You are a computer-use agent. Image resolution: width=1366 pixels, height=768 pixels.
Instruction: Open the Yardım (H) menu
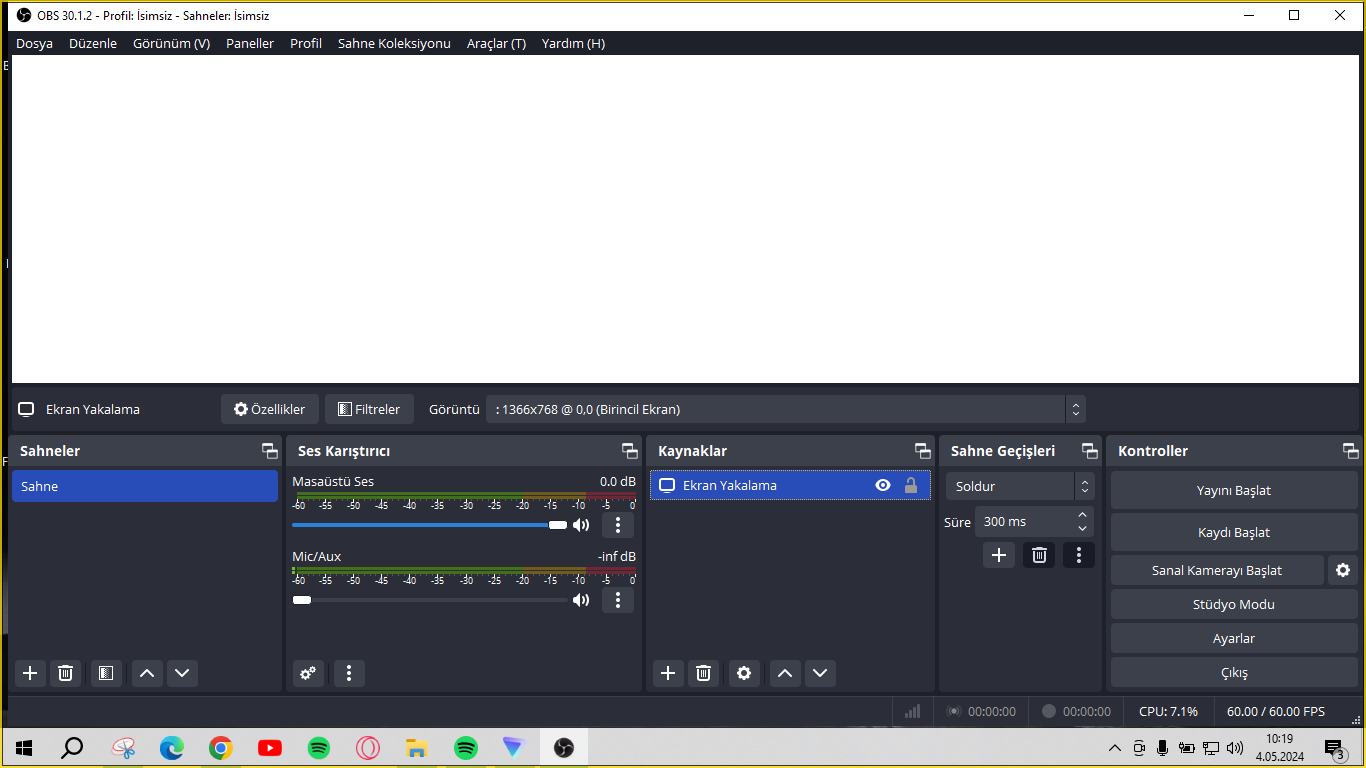[573, 43]
